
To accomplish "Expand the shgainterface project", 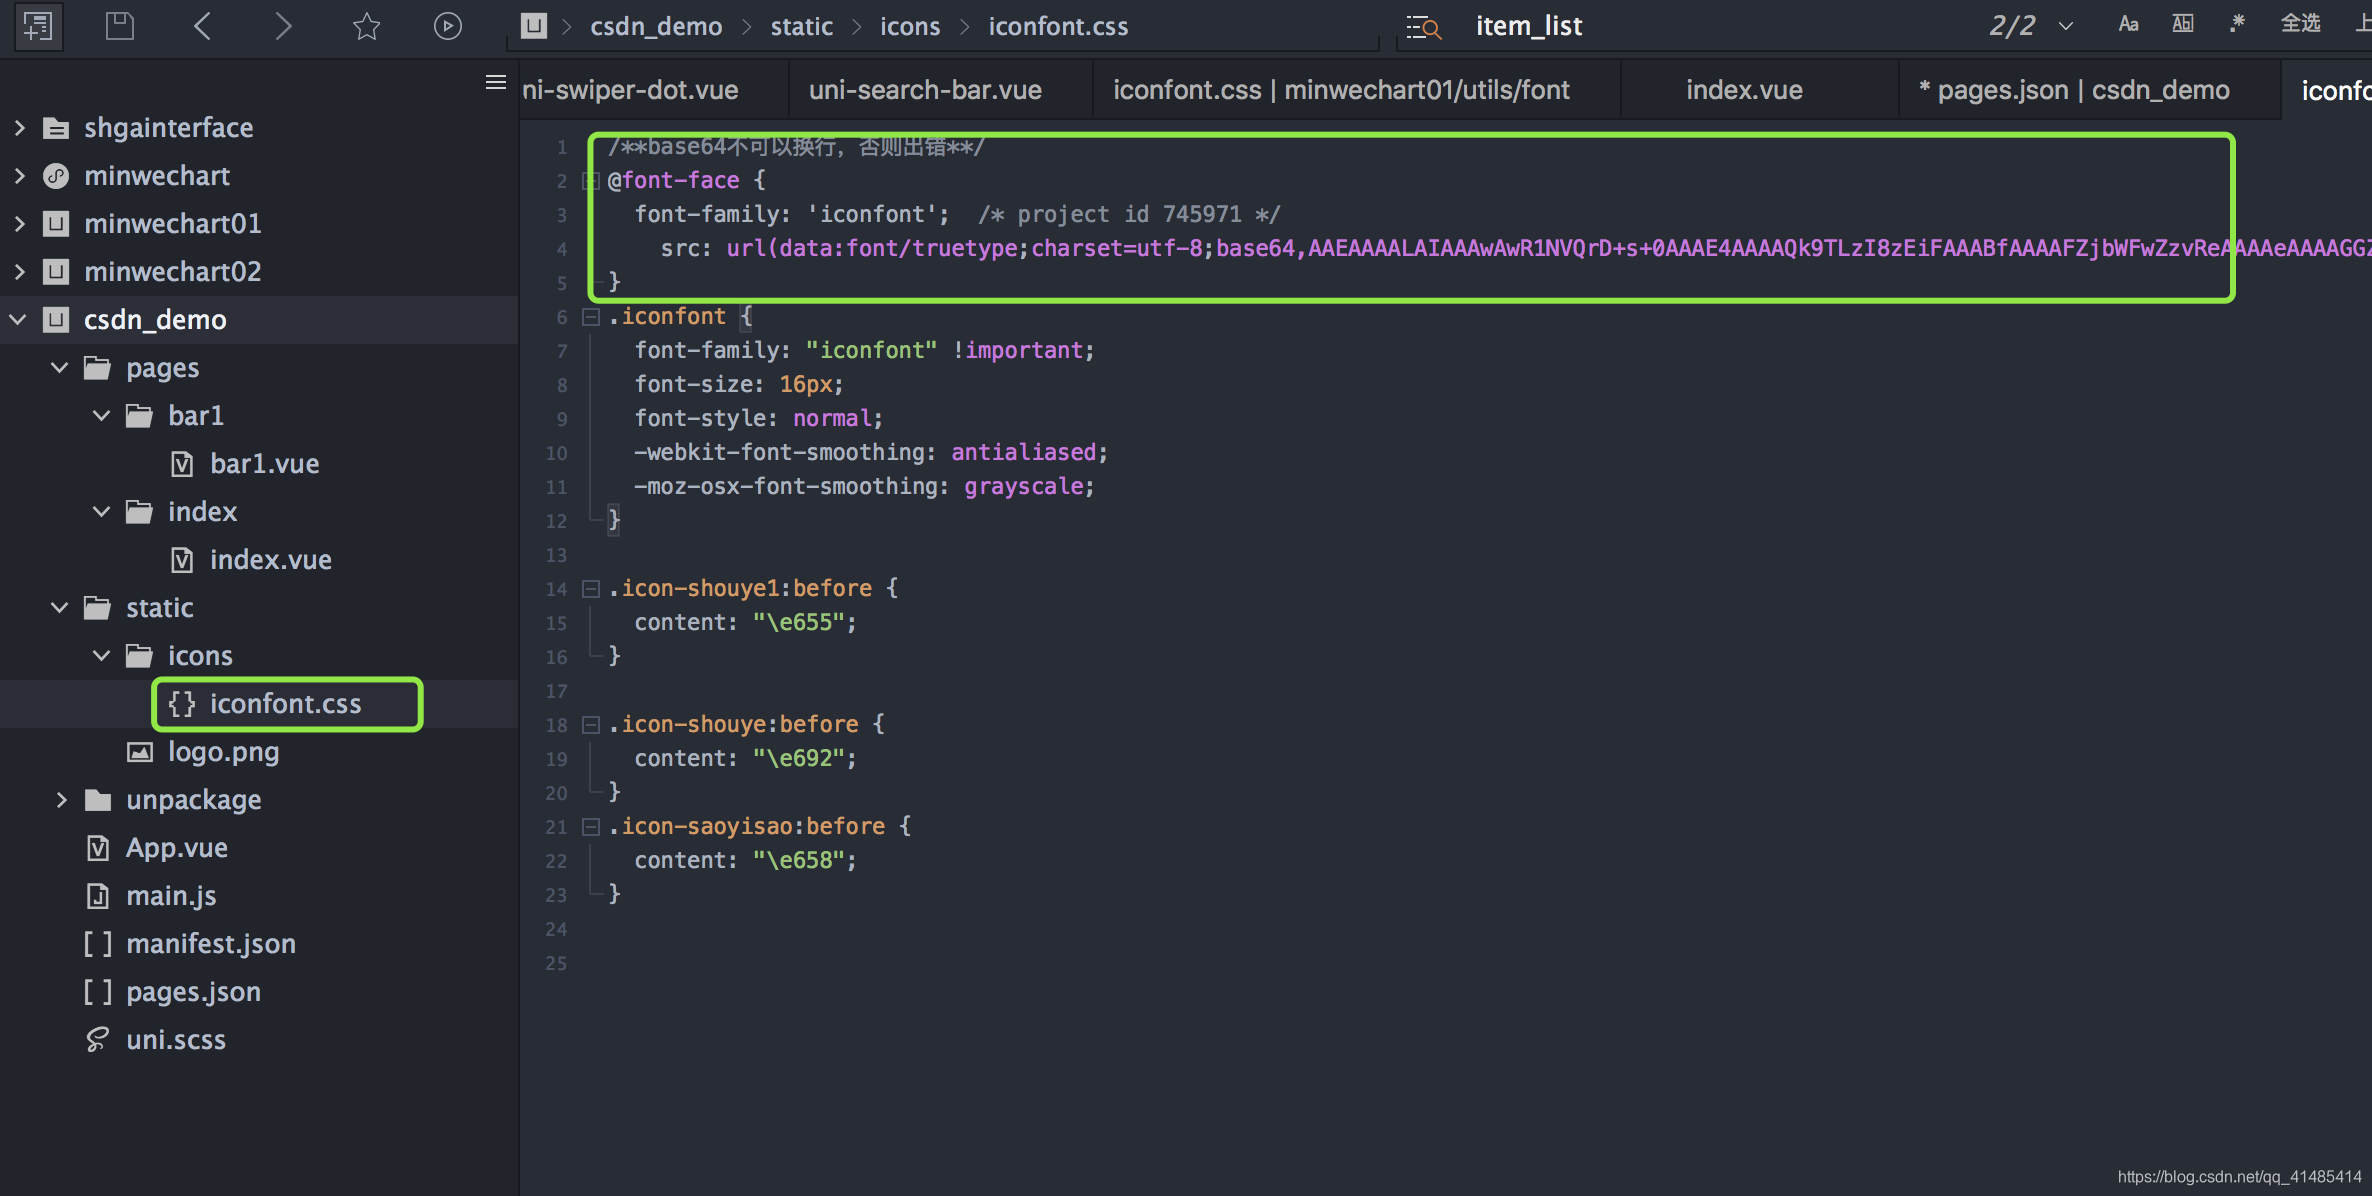I will pos(19,128).
